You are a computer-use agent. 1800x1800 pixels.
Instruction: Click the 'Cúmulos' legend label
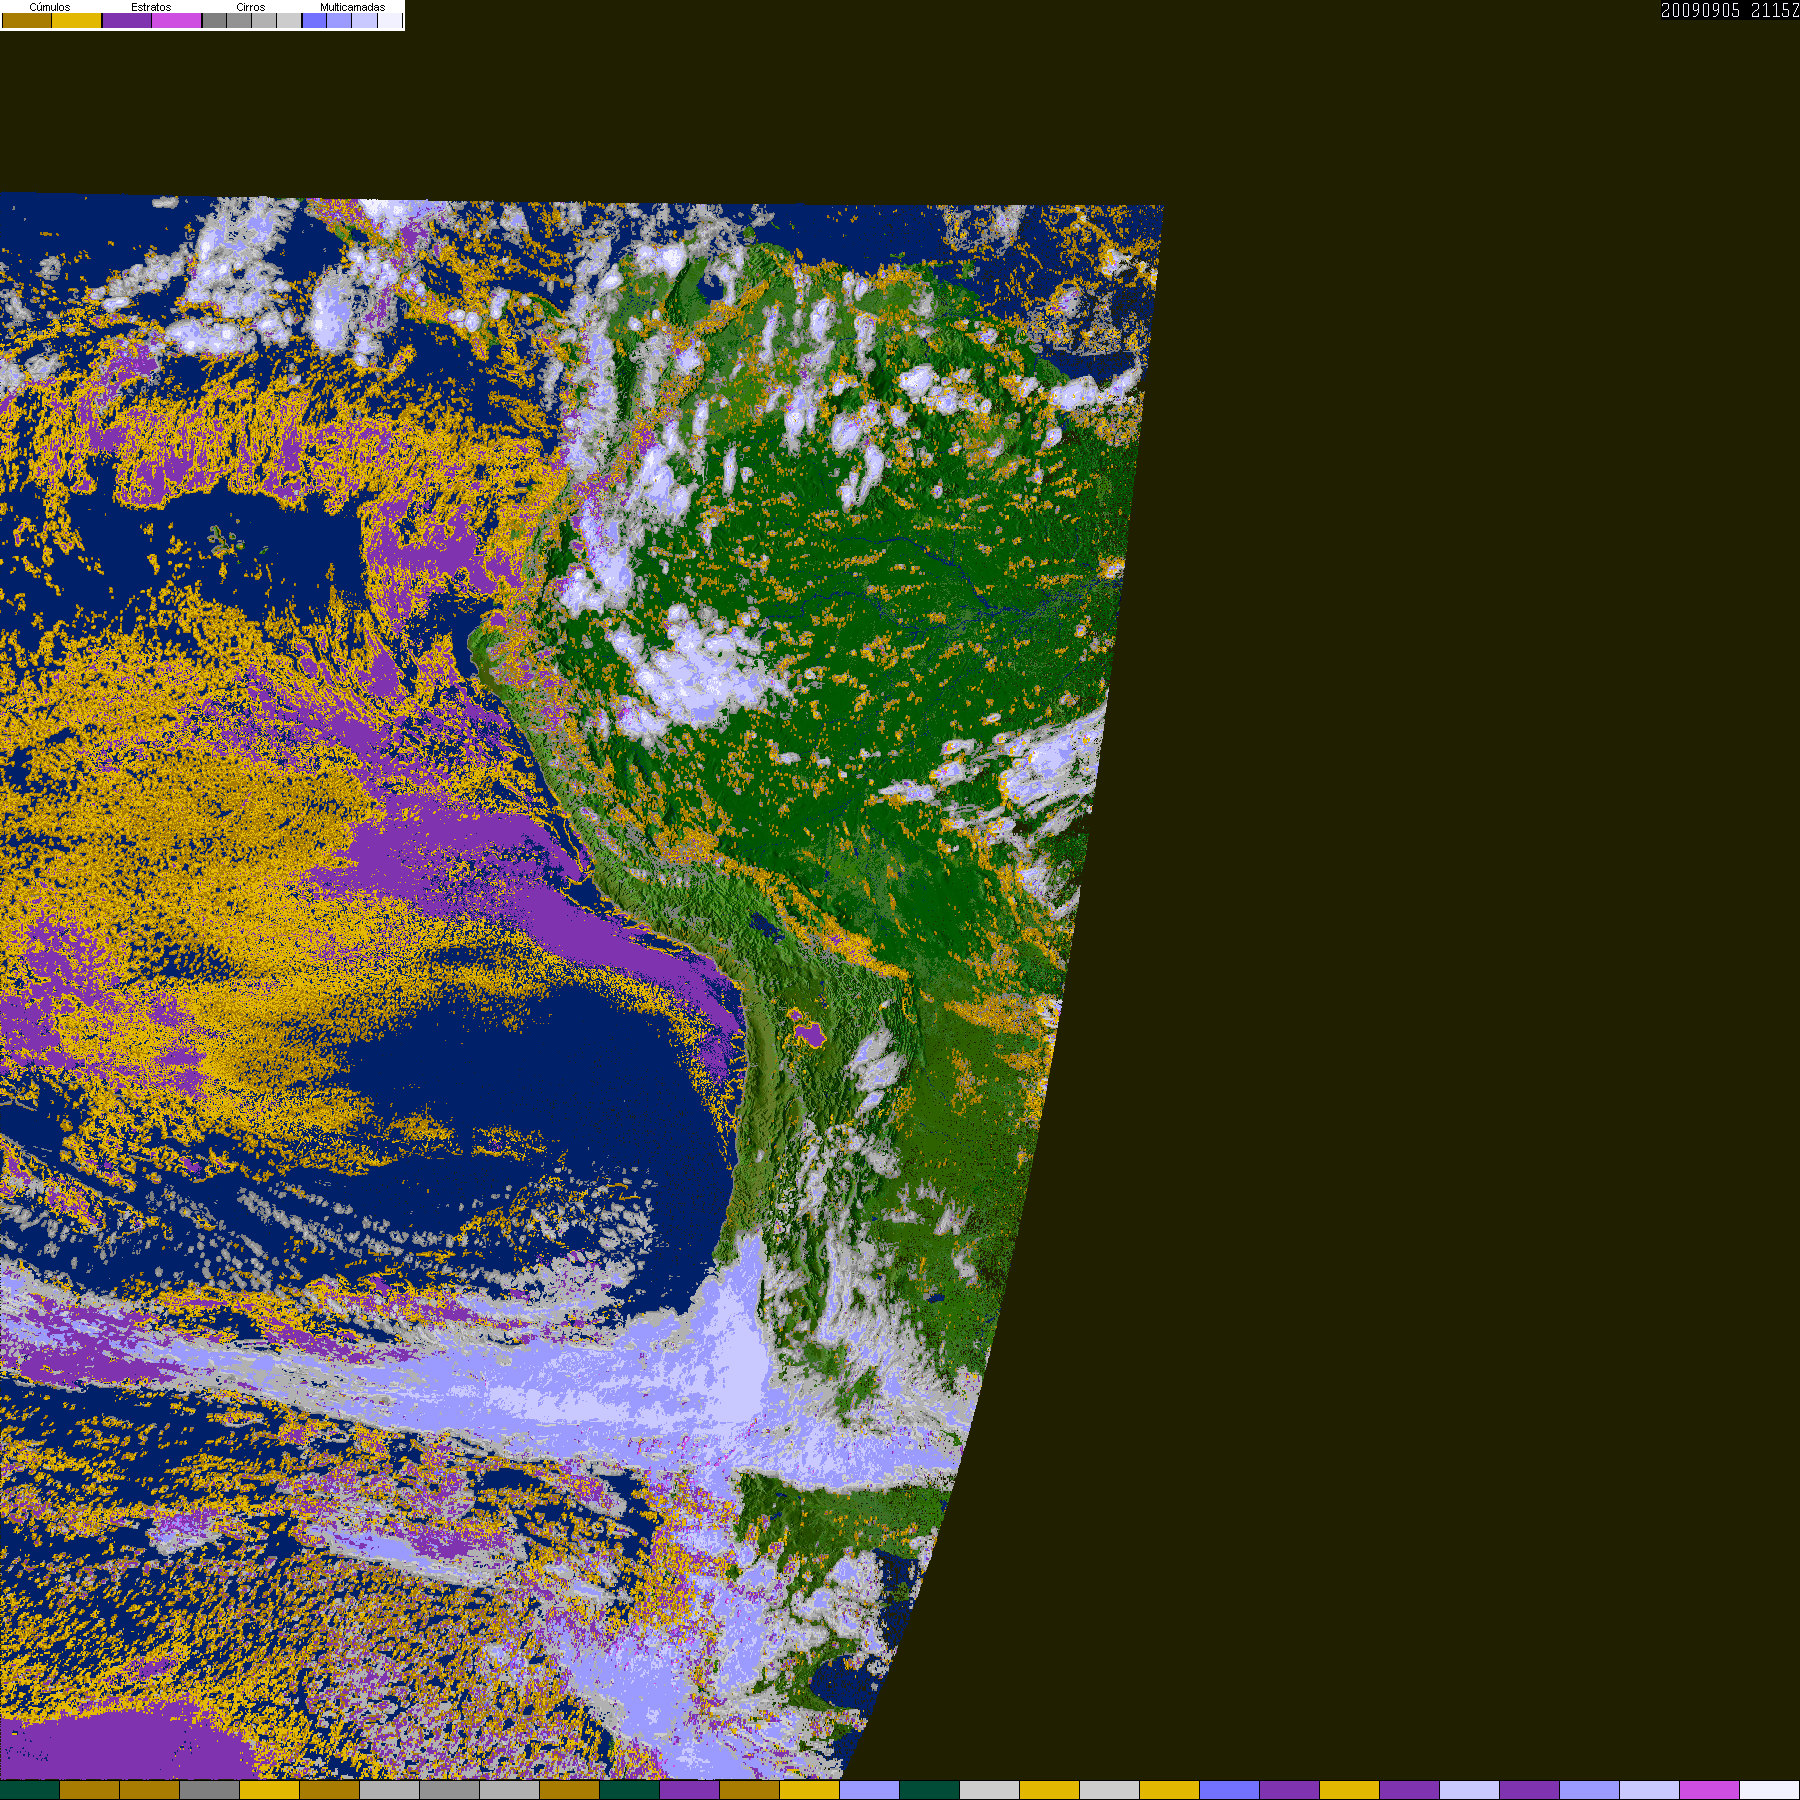[x=50, y=7]
